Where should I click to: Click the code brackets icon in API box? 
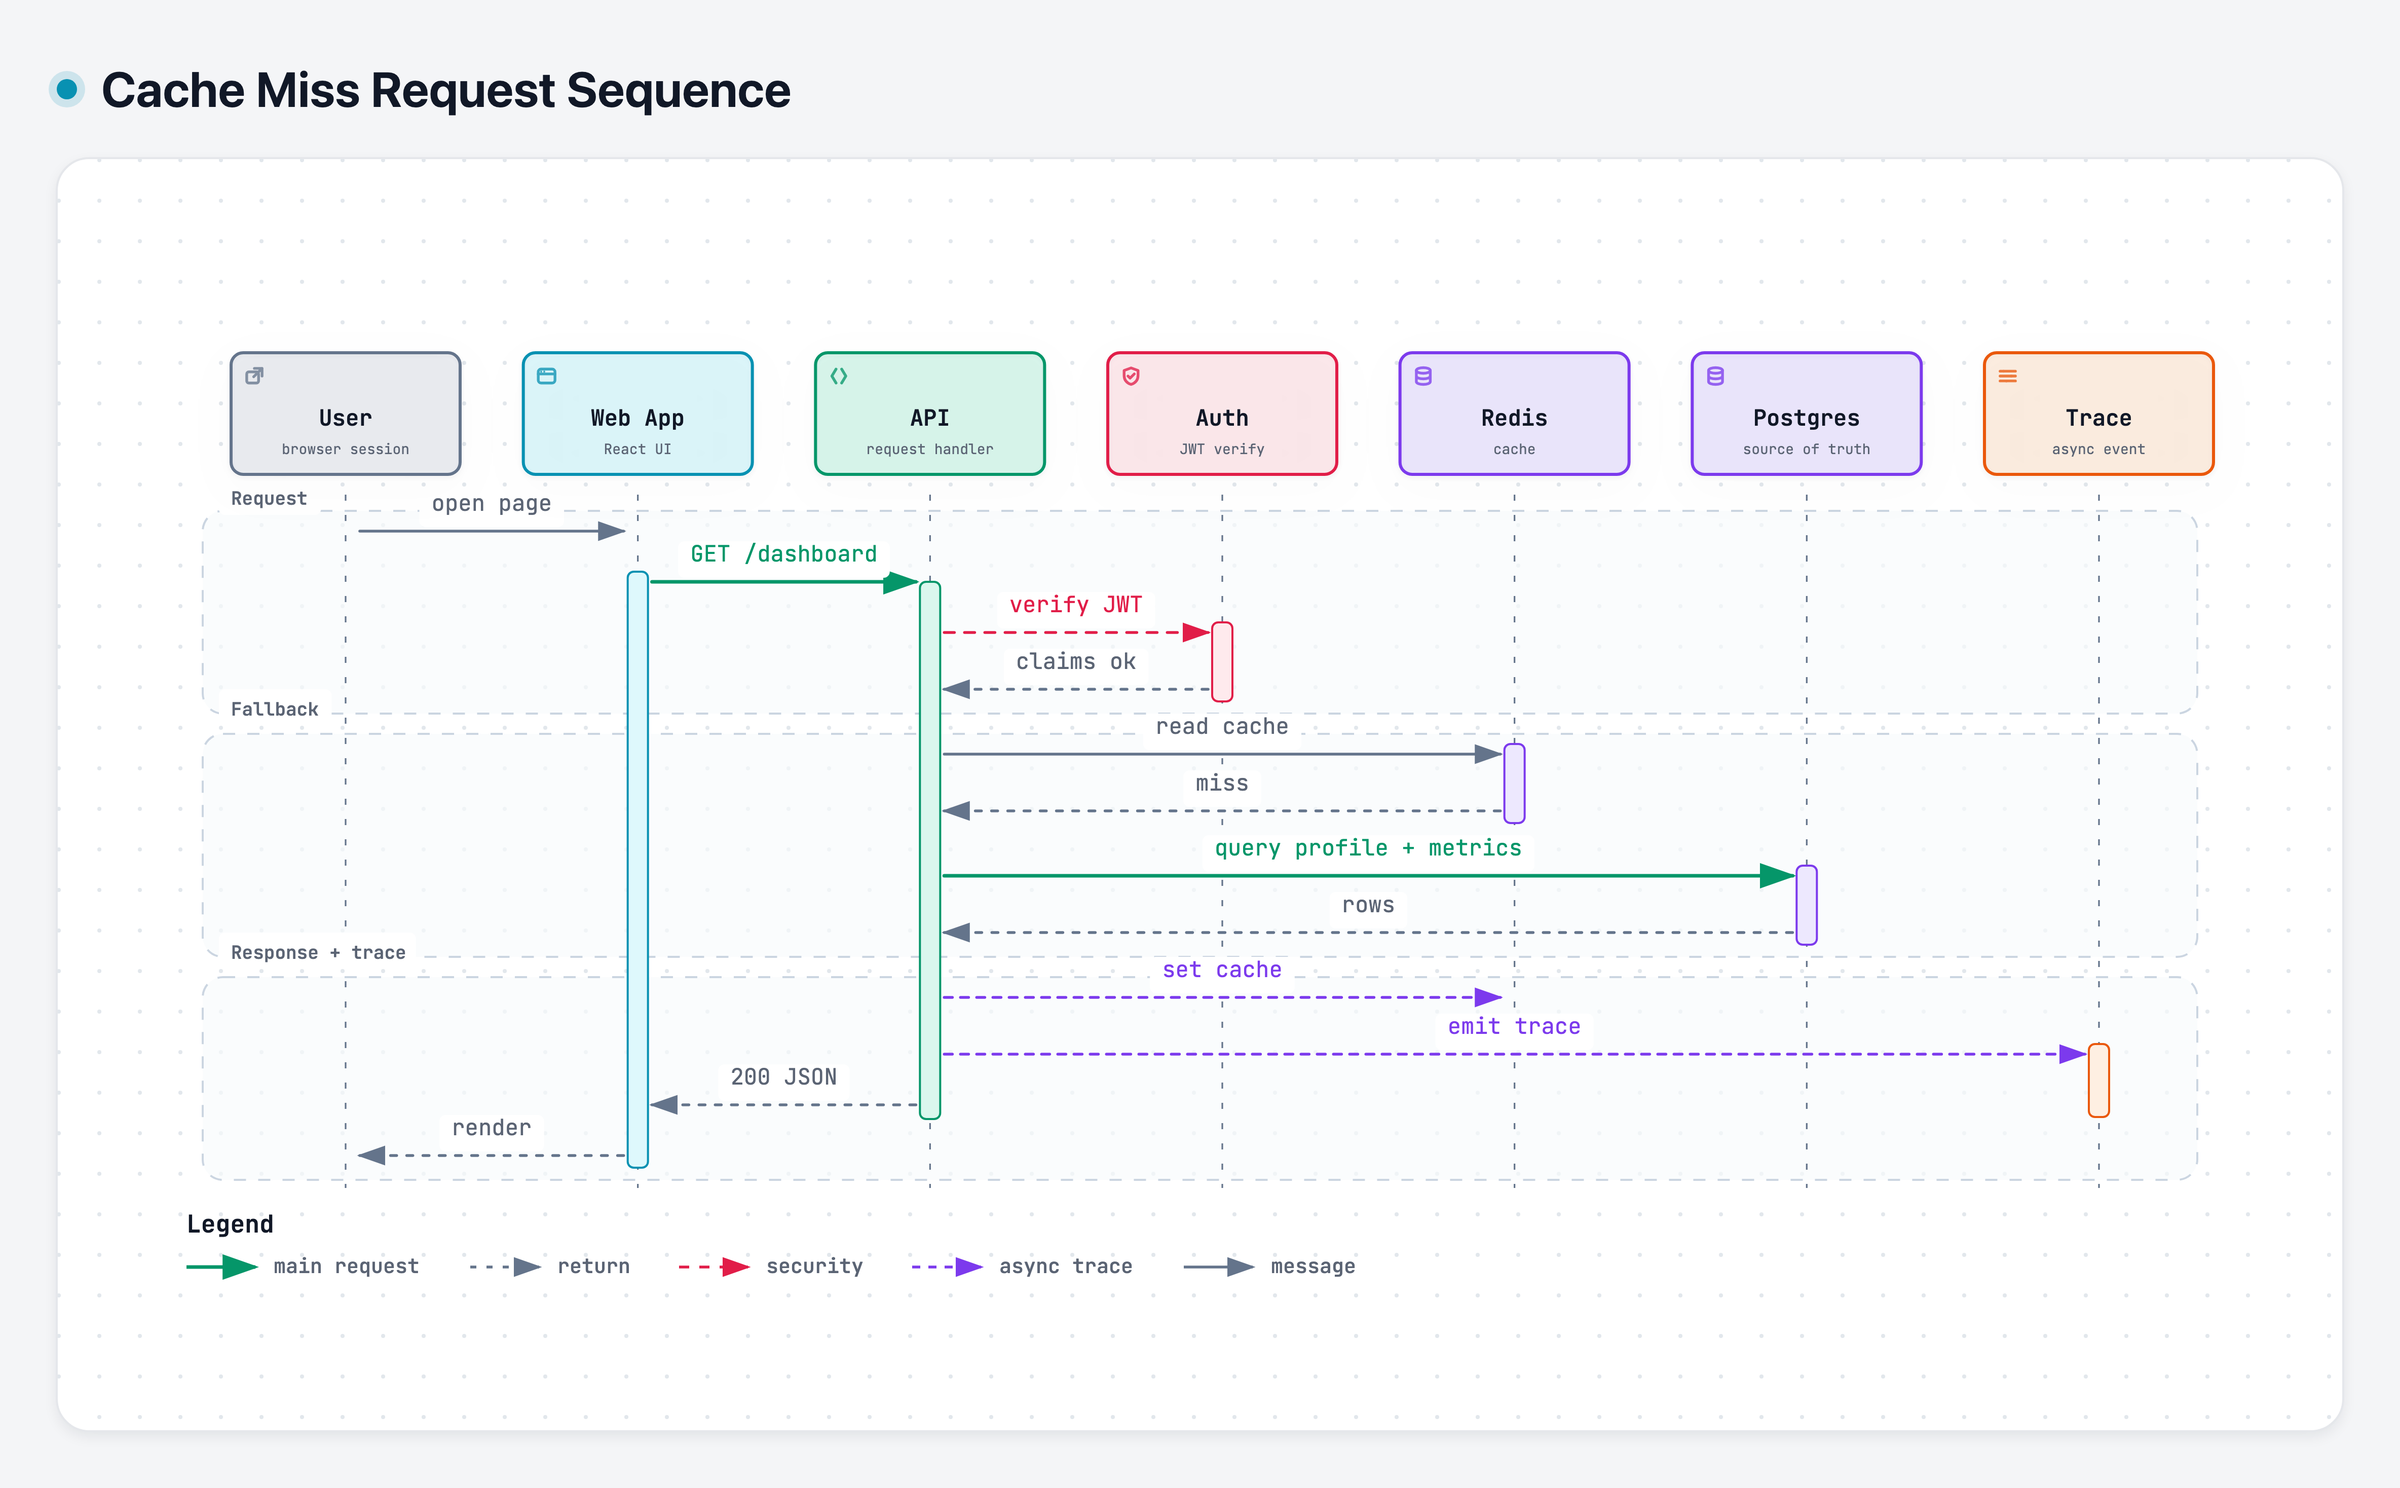(839, 376)
